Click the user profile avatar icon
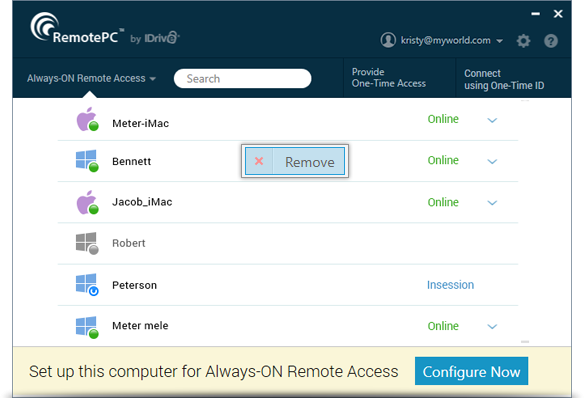 tap(388, 40)
